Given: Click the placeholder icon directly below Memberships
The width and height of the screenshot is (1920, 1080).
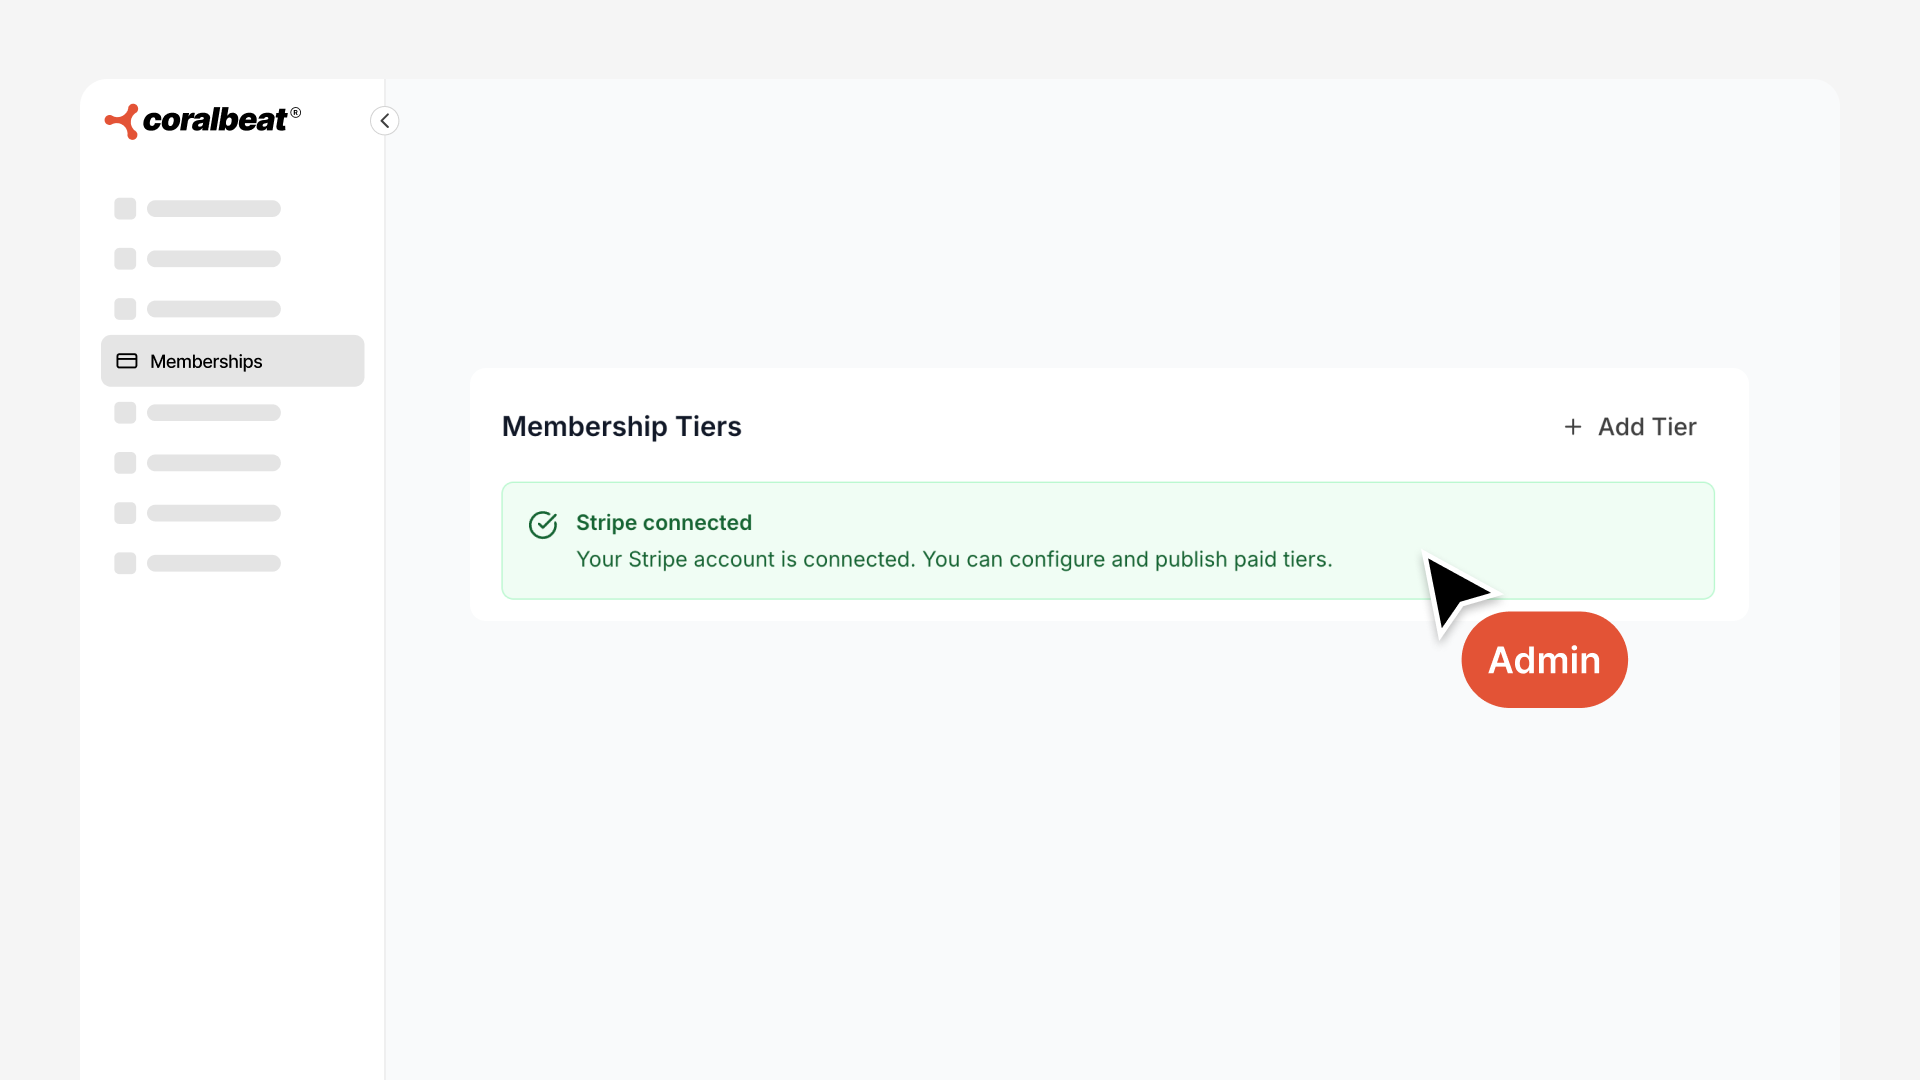Looking at the screenshot, I should point(125,413).
